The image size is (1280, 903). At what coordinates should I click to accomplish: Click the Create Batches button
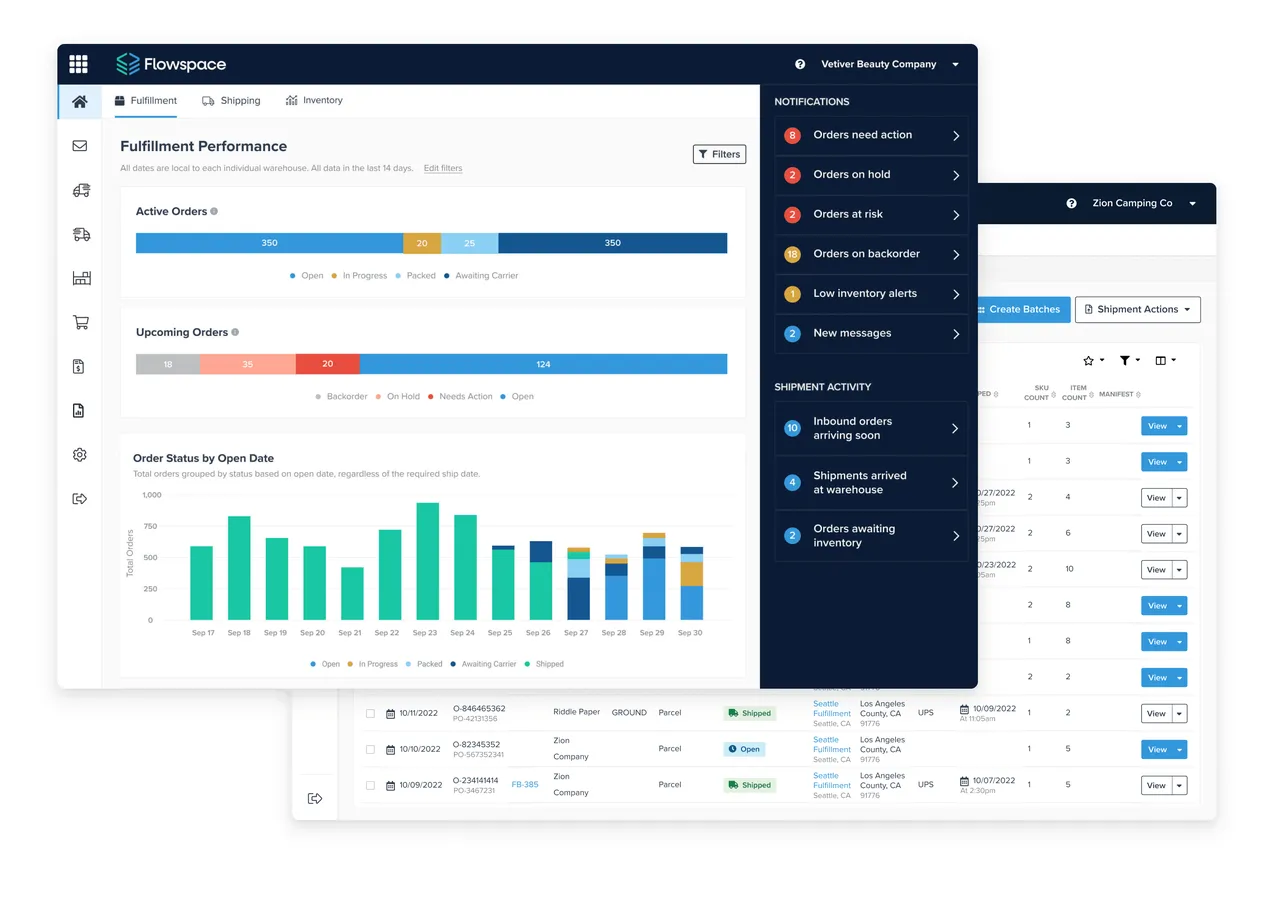[1024, 310]
